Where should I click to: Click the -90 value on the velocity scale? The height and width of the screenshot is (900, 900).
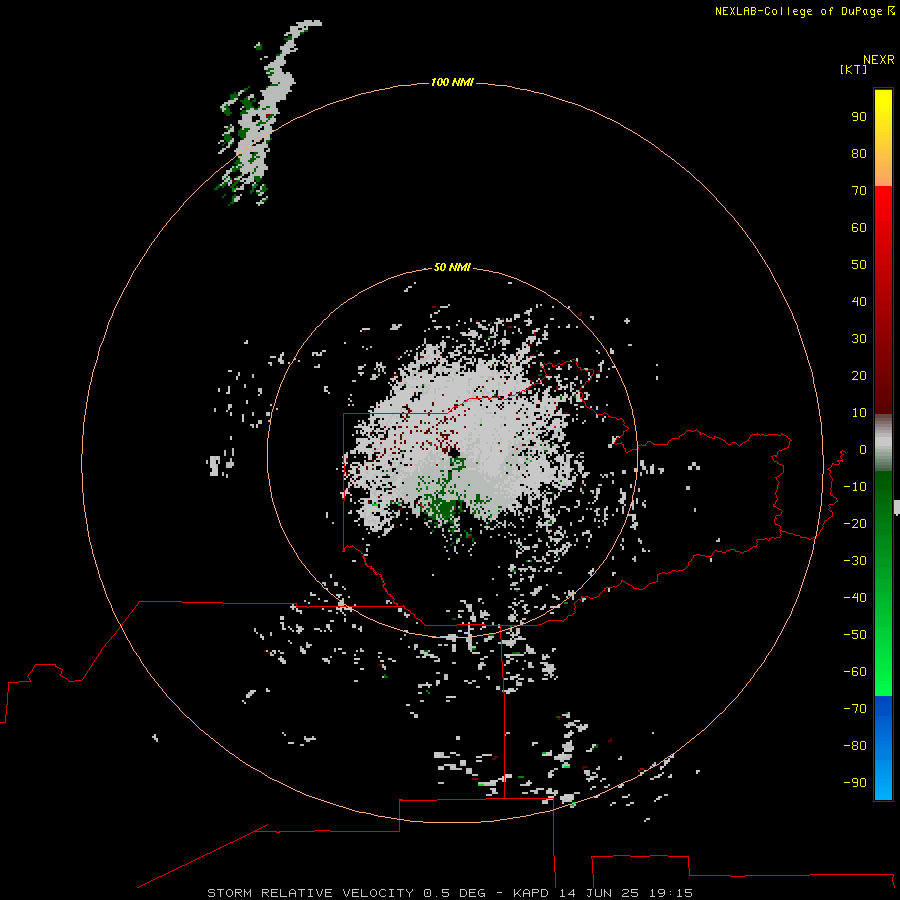point(855,783)
